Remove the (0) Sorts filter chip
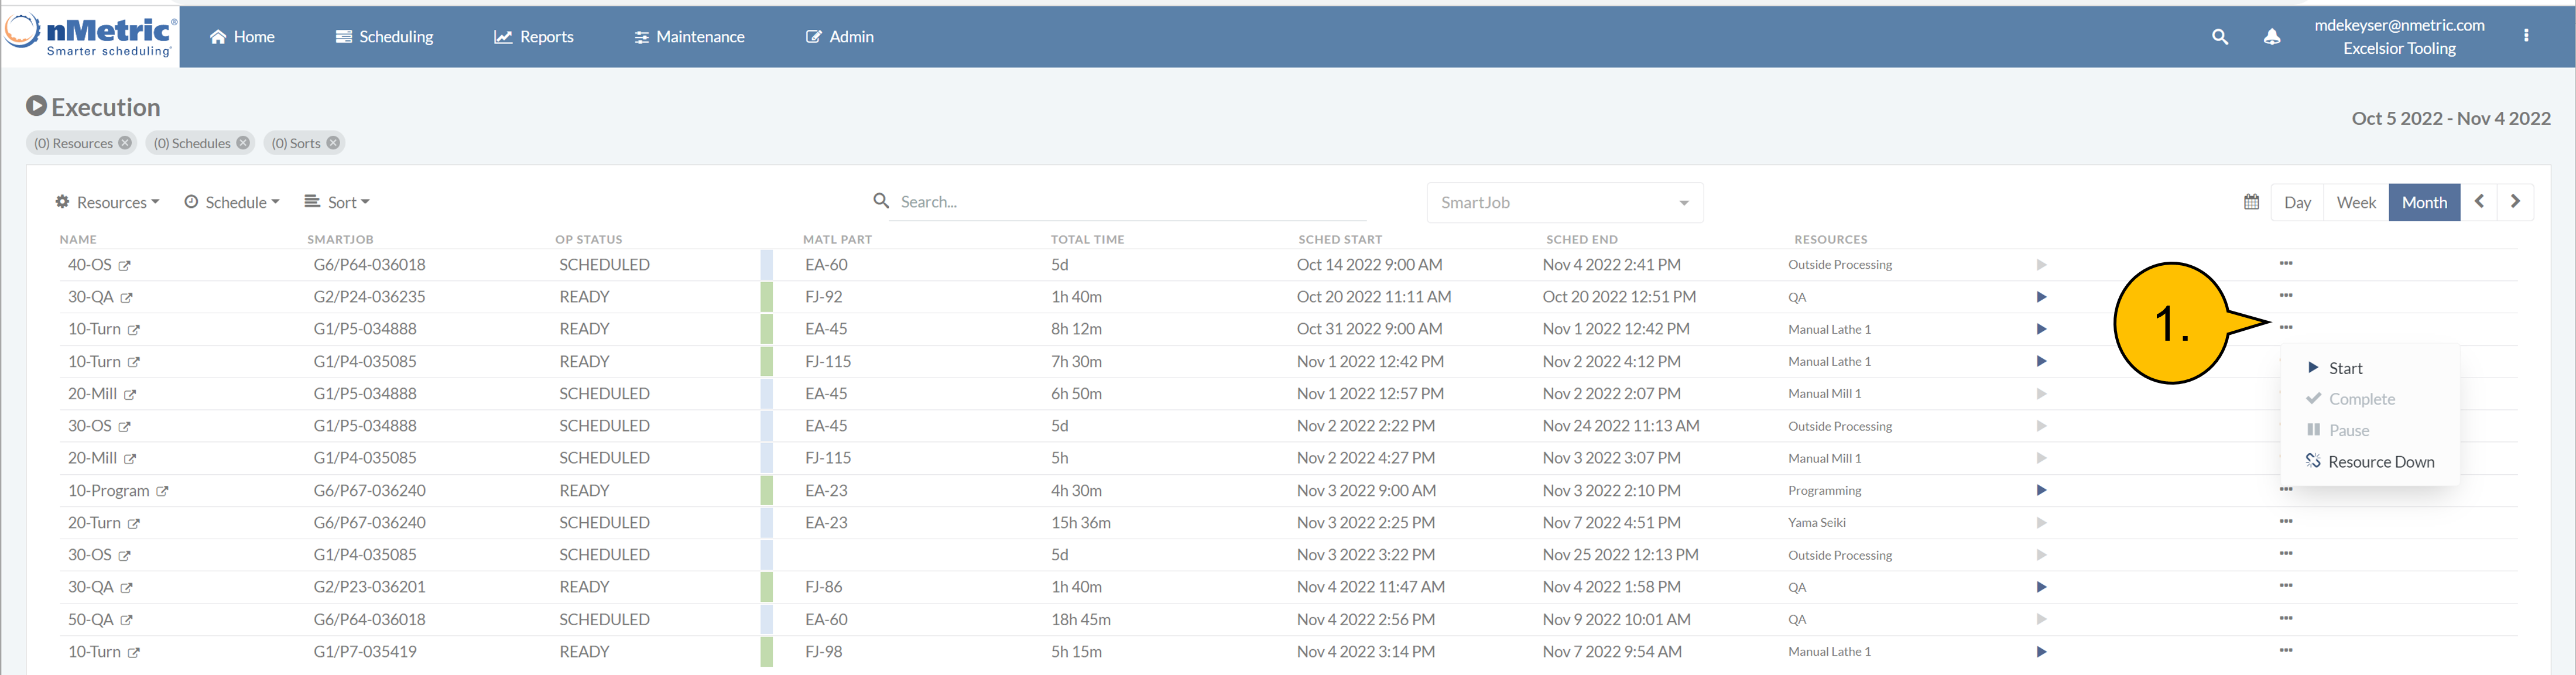Viewport: 2576px width, 675px height. coord(333,143)
